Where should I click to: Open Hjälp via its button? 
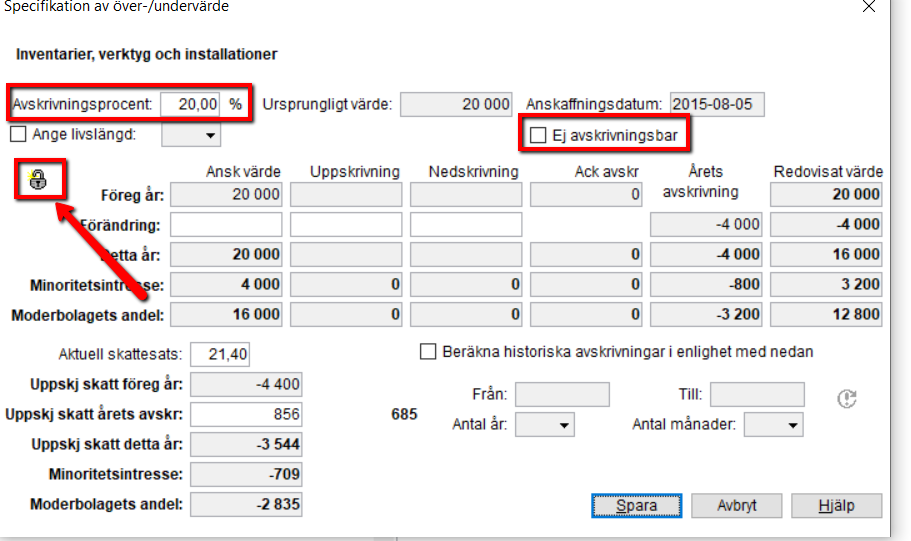pyautogui.click(x=837, y=506)
